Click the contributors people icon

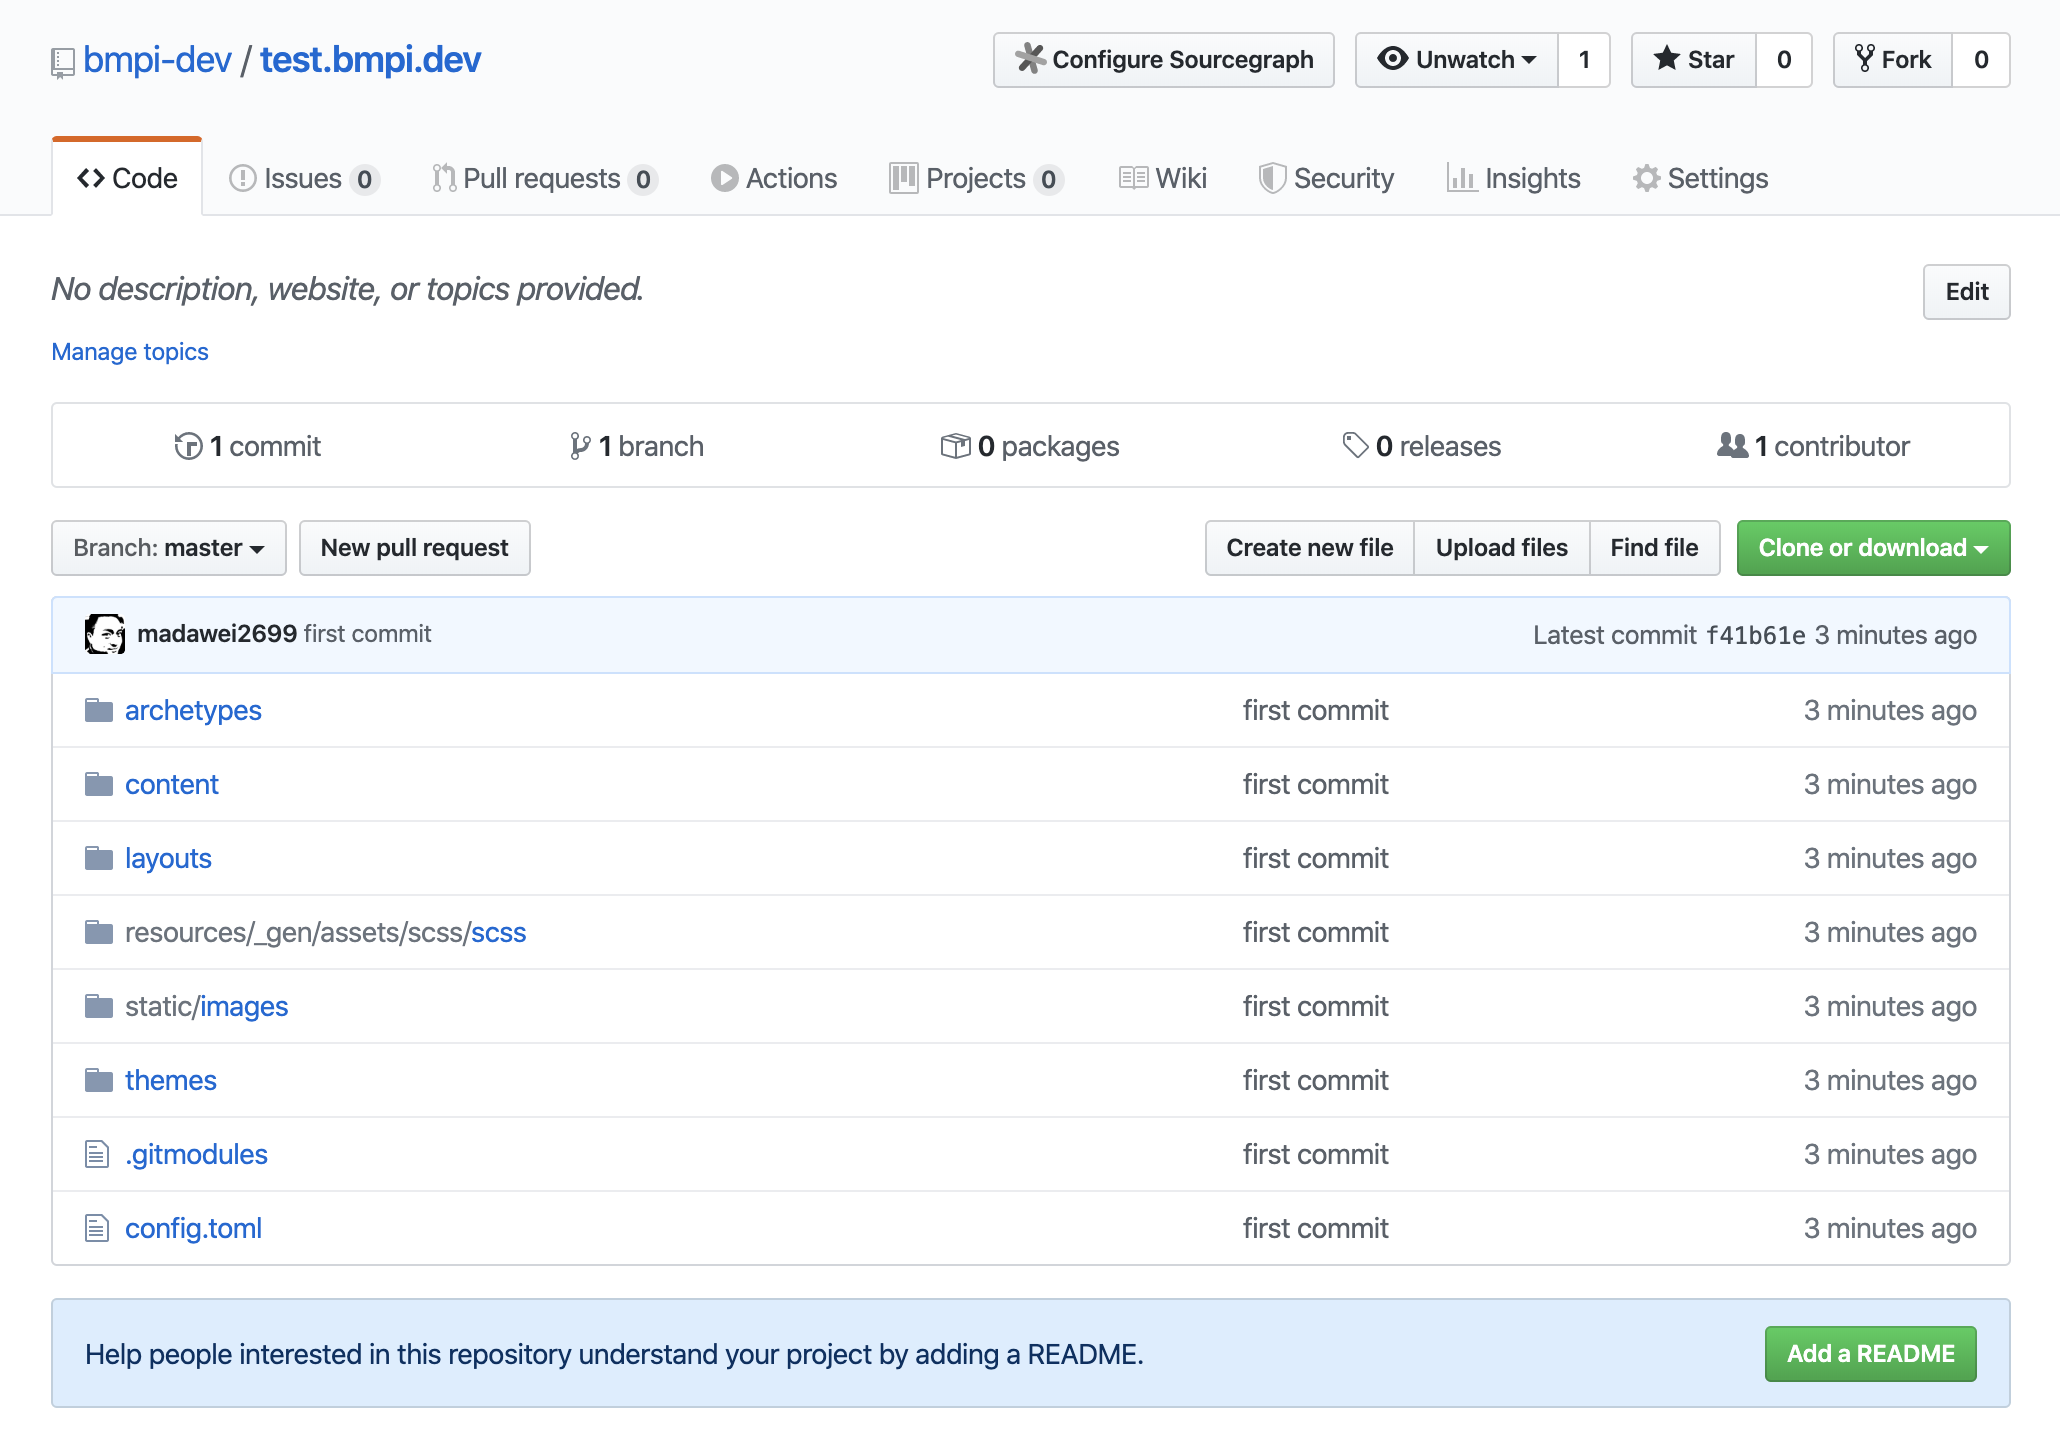pyautogui.click(x=1732, y=446)
